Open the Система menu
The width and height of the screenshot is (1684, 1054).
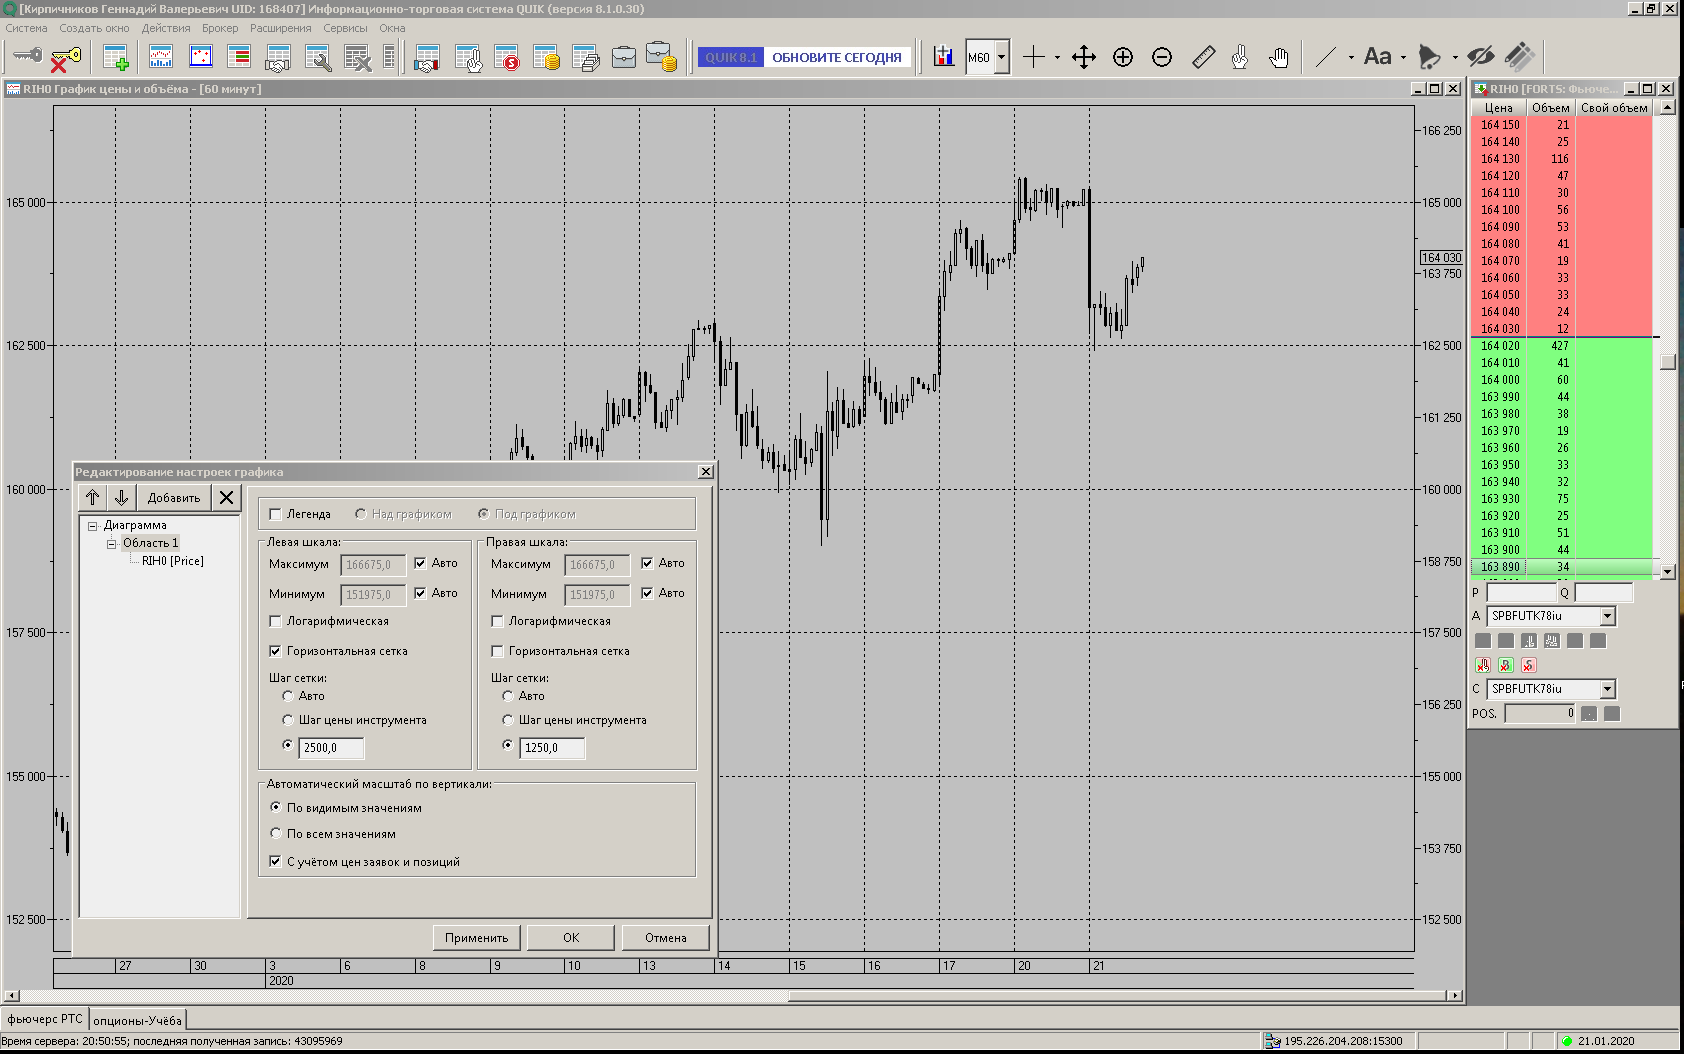tap(27, 28)
